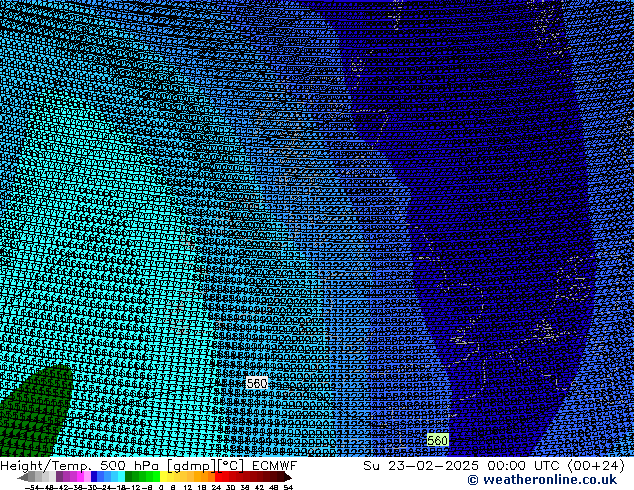Click the temperature color scale bar
This screenshot has height=490, width=634.
click(x=154, y=477)
